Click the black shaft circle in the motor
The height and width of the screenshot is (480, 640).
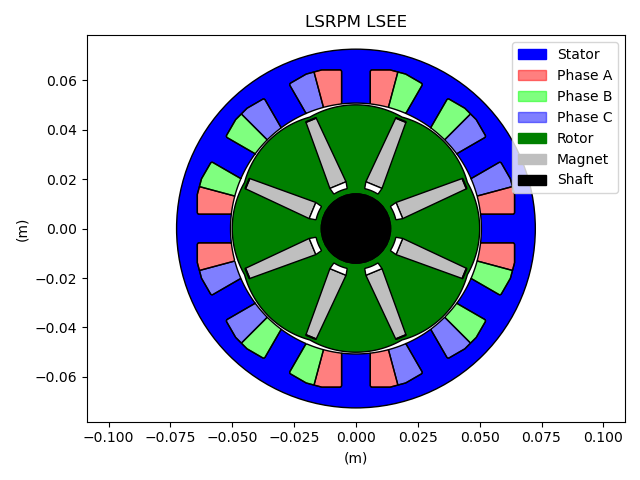[x=356, y=229]
